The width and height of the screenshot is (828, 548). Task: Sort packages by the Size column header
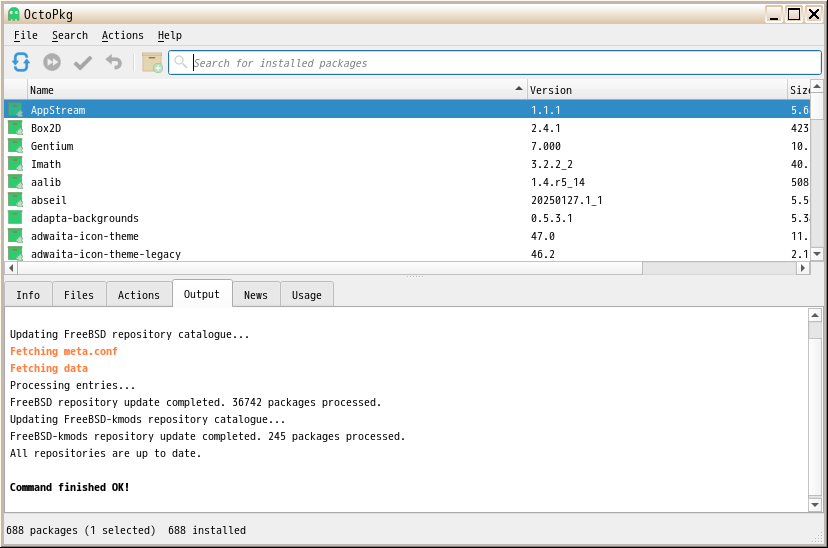click(x=798, y=90)
